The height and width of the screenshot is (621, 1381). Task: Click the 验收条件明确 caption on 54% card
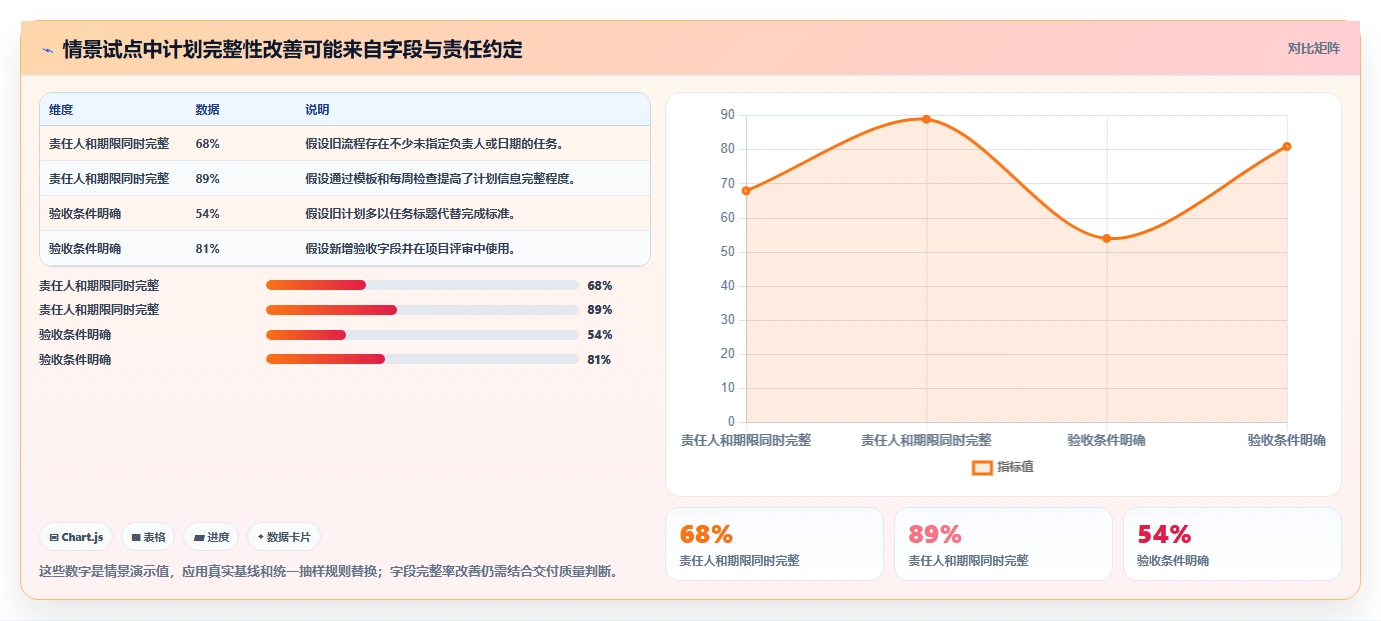pyautogui.click(x=1173, y=561)
